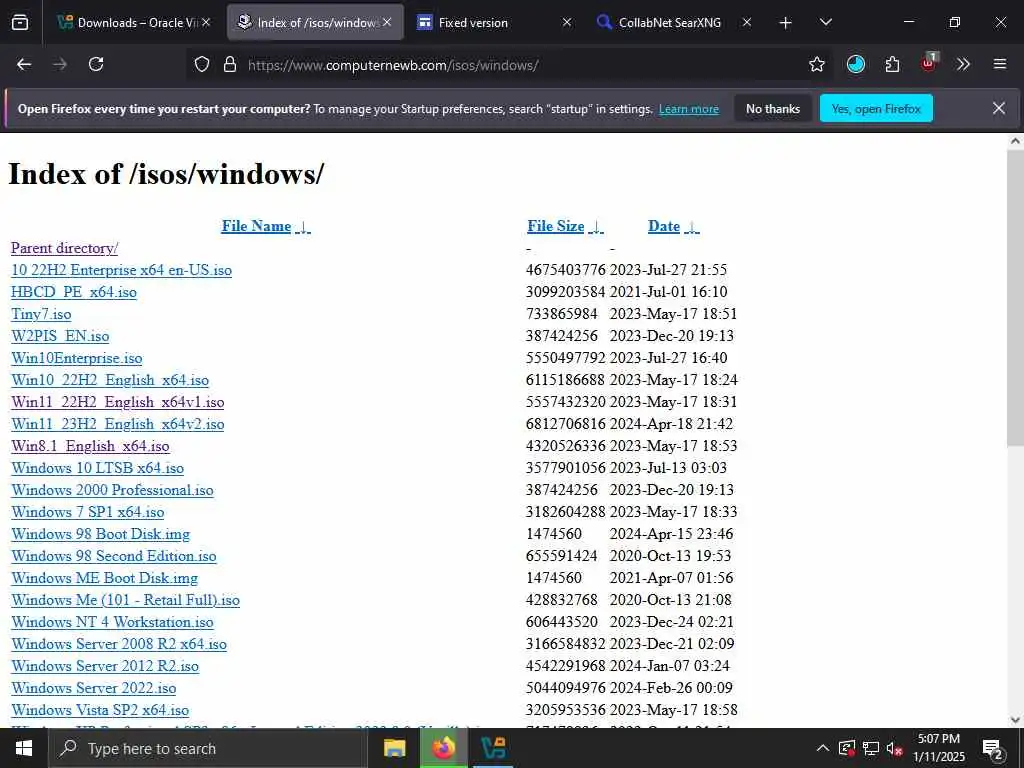Screen dimensions: 1024x768
Task: Sort listing by File Name header
Action: click(x=256, y=226)
